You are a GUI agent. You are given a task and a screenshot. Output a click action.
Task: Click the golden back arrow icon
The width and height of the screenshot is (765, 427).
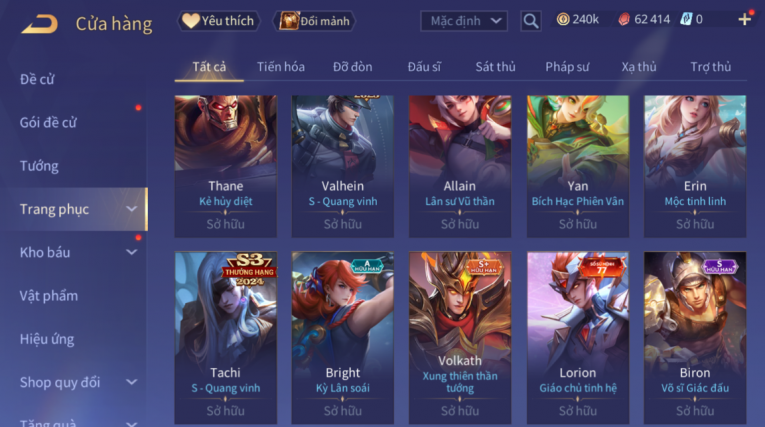tap(40, 24)
